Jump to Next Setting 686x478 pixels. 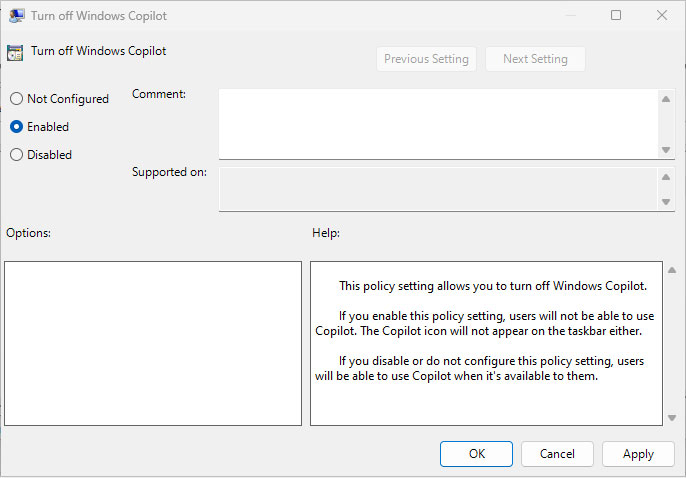tap(535, 59)
